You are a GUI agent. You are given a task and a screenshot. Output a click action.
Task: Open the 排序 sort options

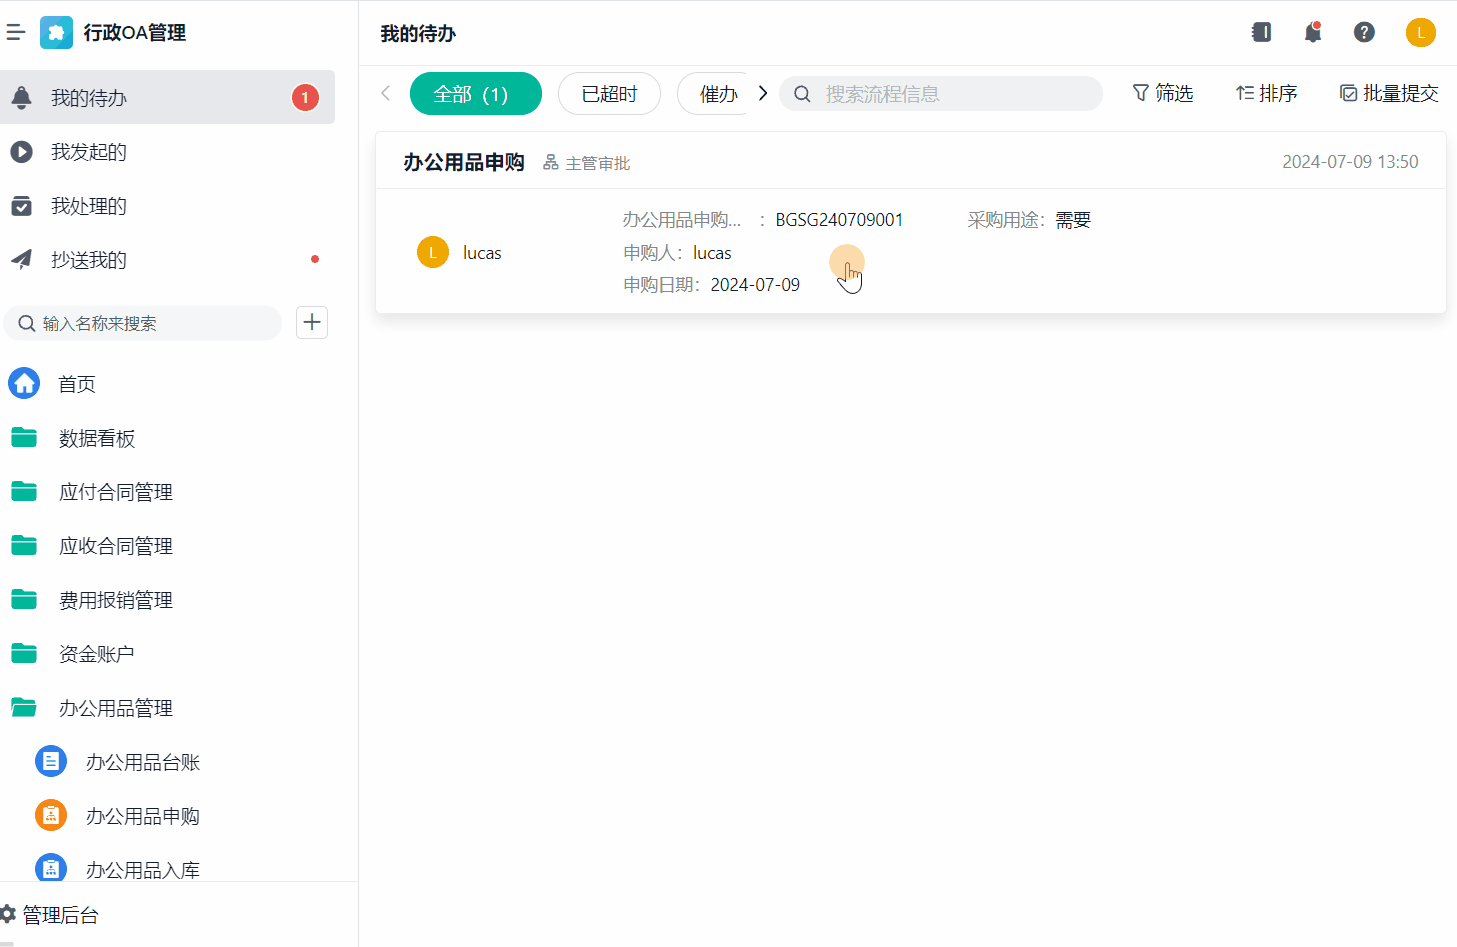click(x=1266, y=94)
